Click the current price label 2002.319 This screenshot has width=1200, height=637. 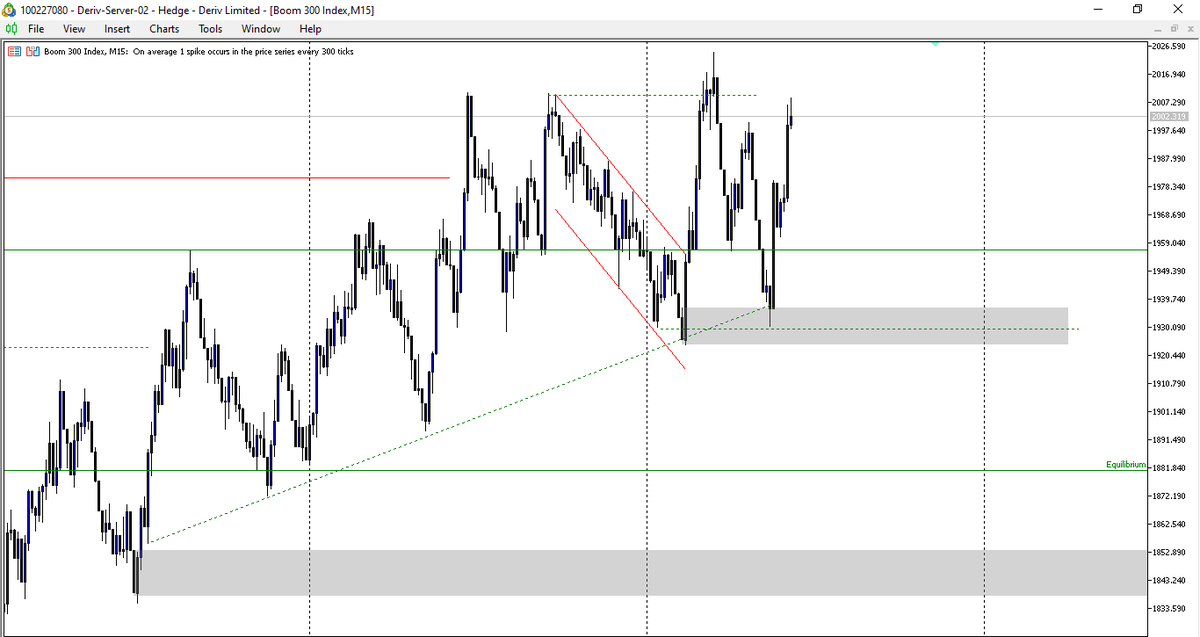pyautogui.click(x=1170, y=117)
